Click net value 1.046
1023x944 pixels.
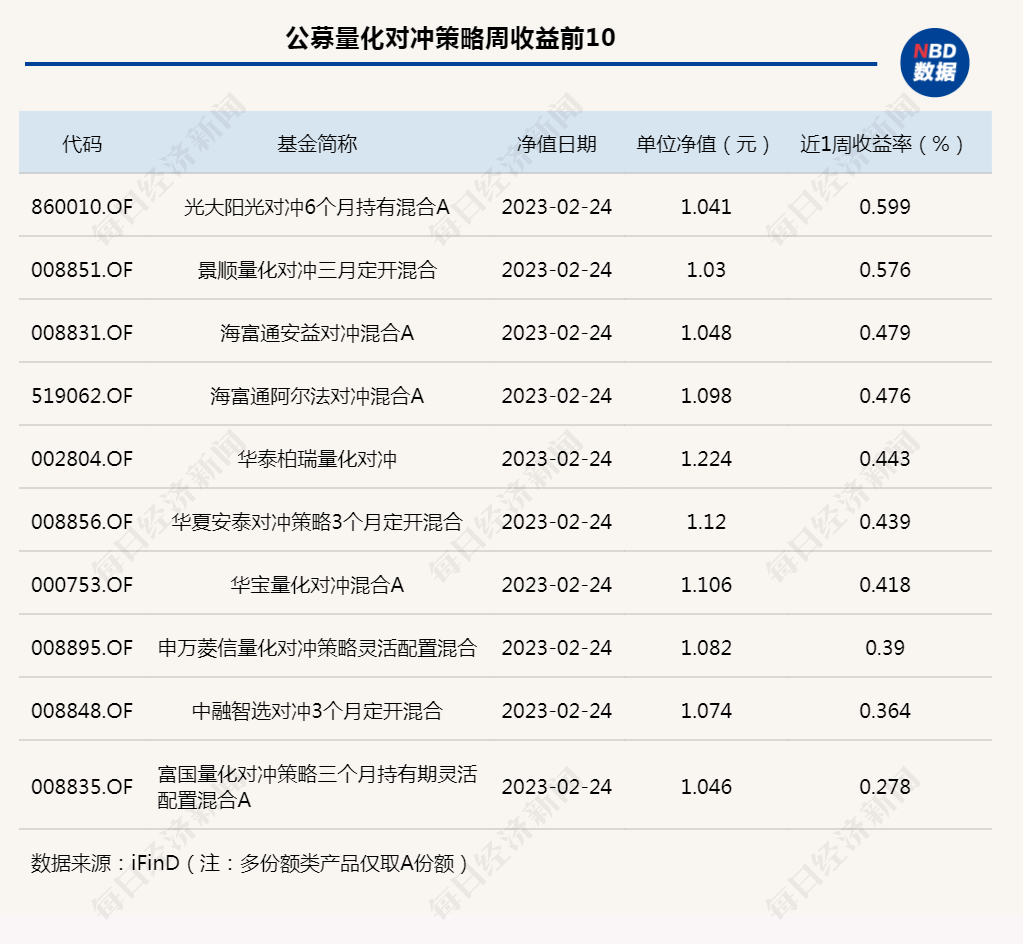point(706,787)
